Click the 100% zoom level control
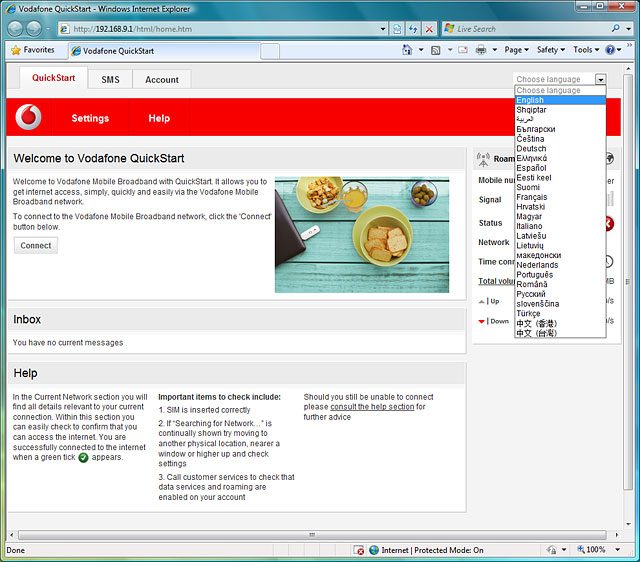640x562 pixels. point(598,550)
